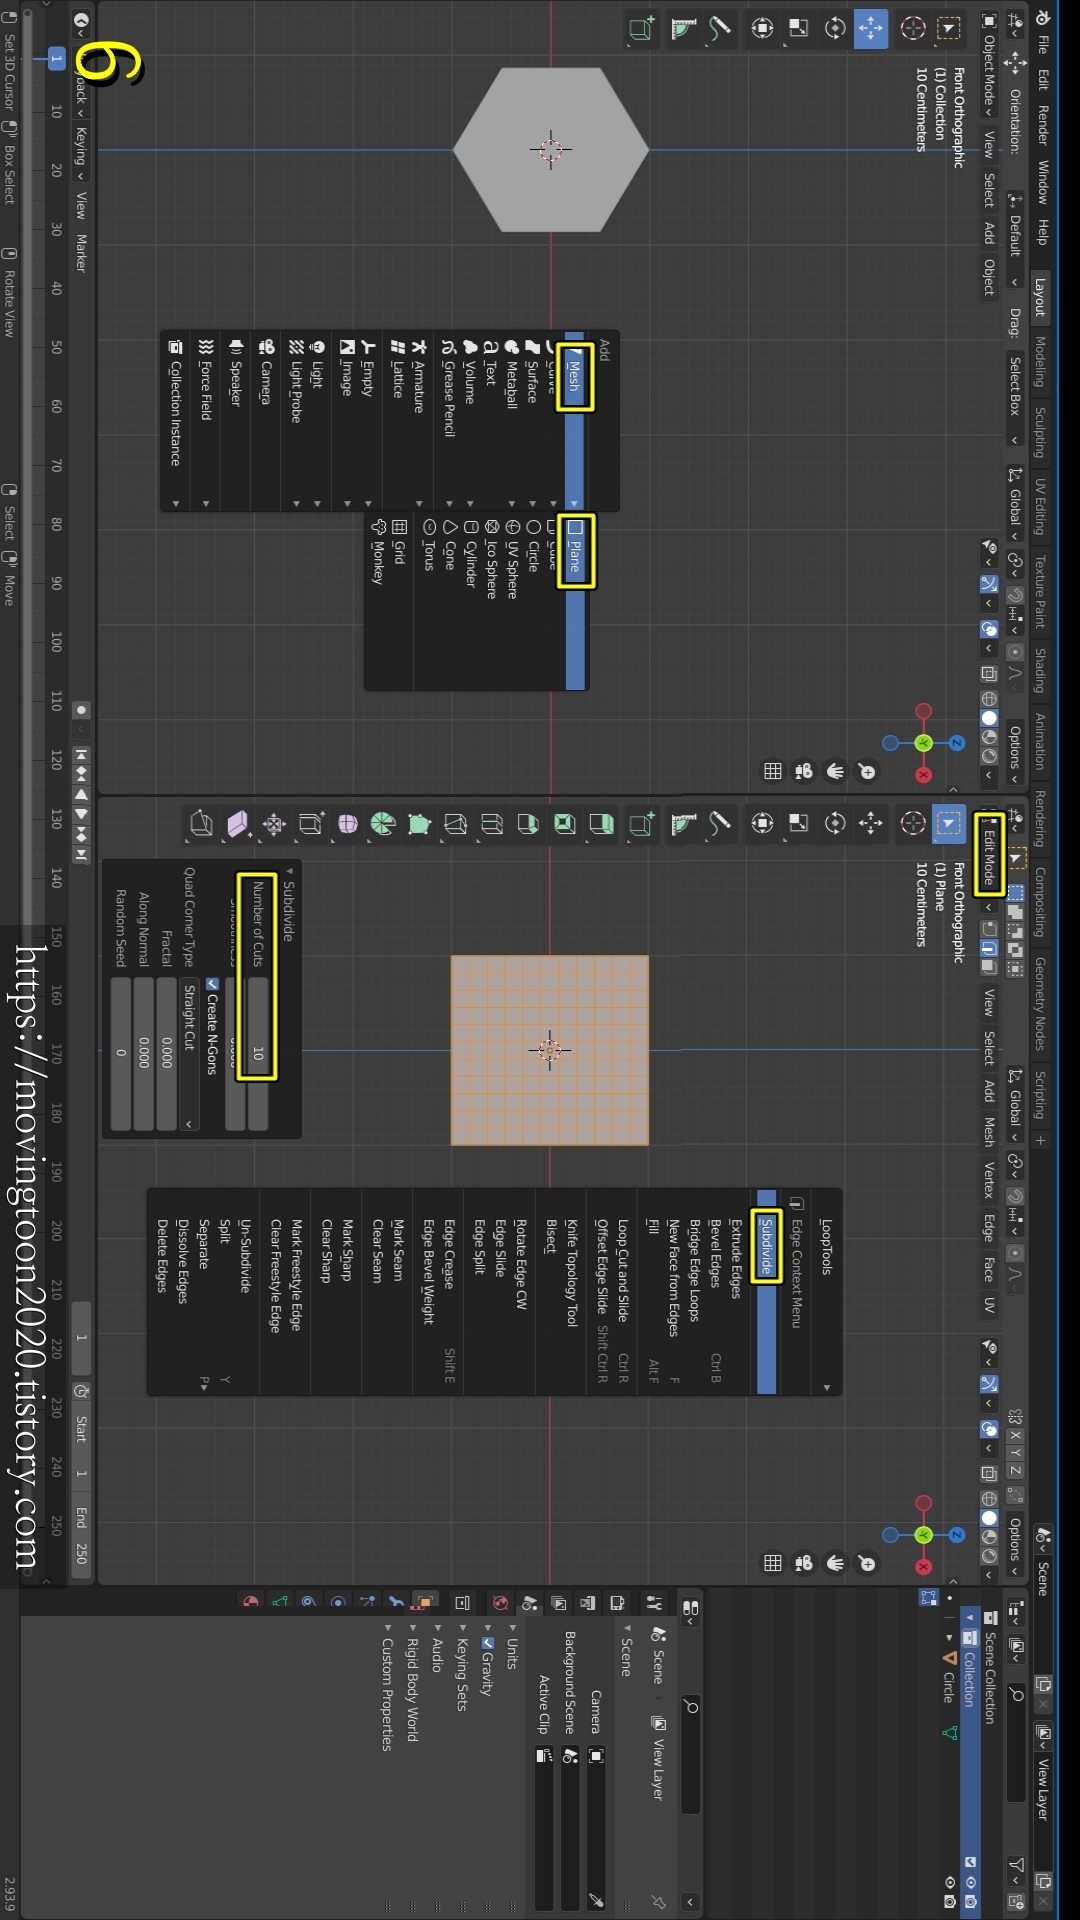Select the Edge Slide tool

[x=311, y=823]
